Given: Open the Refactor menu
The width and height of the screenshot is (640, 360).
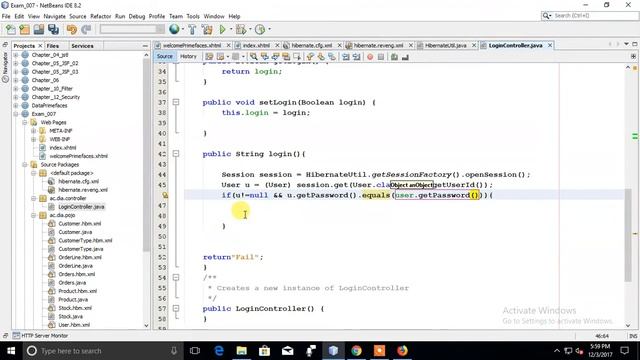Looking at the screenshot, I should point(100,16).
